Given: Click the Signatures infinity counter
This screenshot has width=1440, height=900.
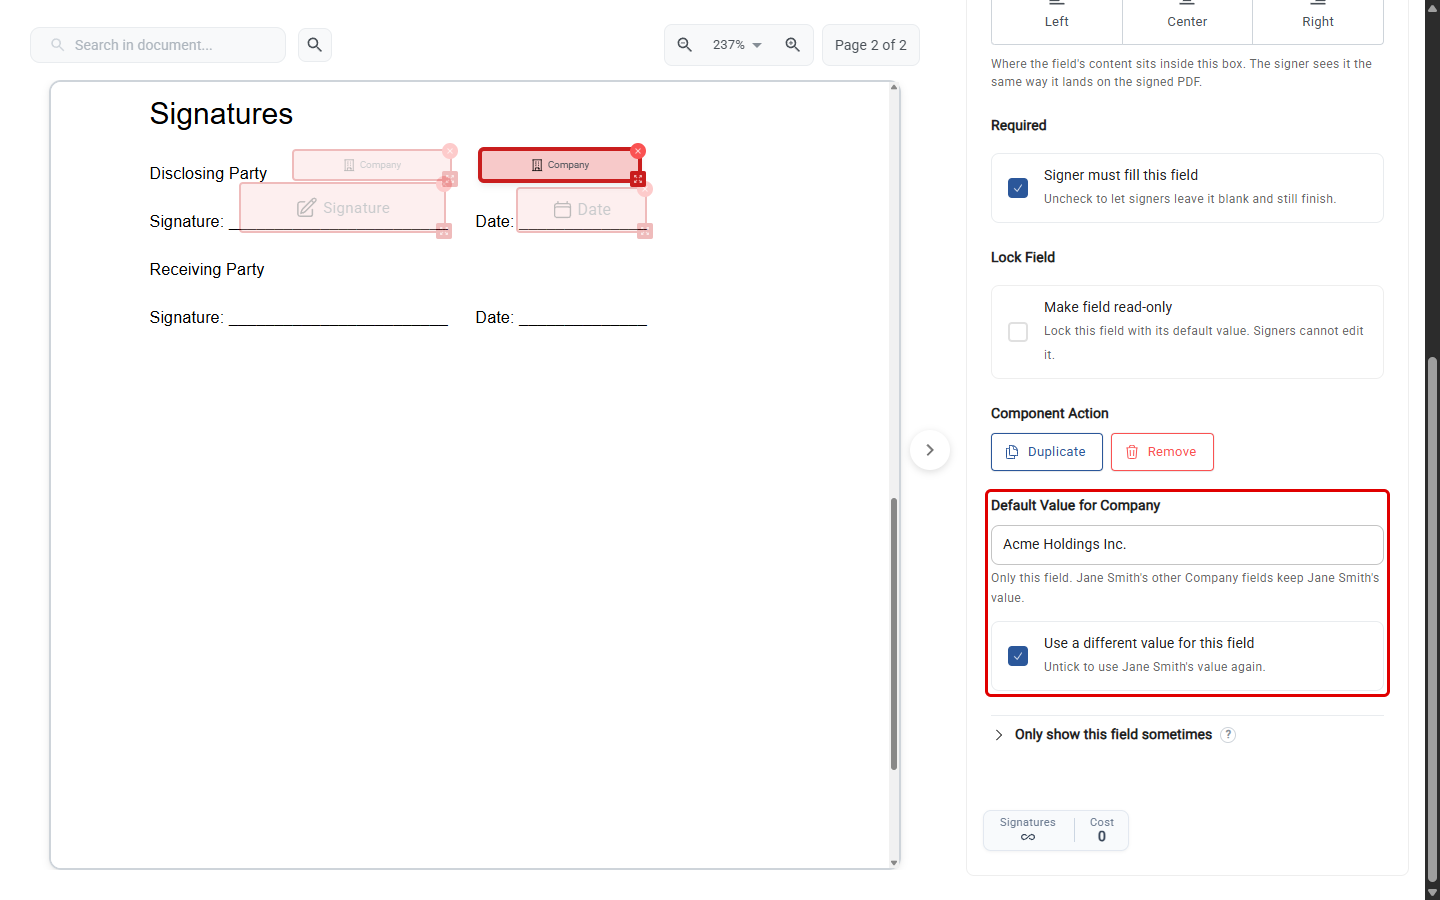Looking at the screenshot, I should 1028,830.
